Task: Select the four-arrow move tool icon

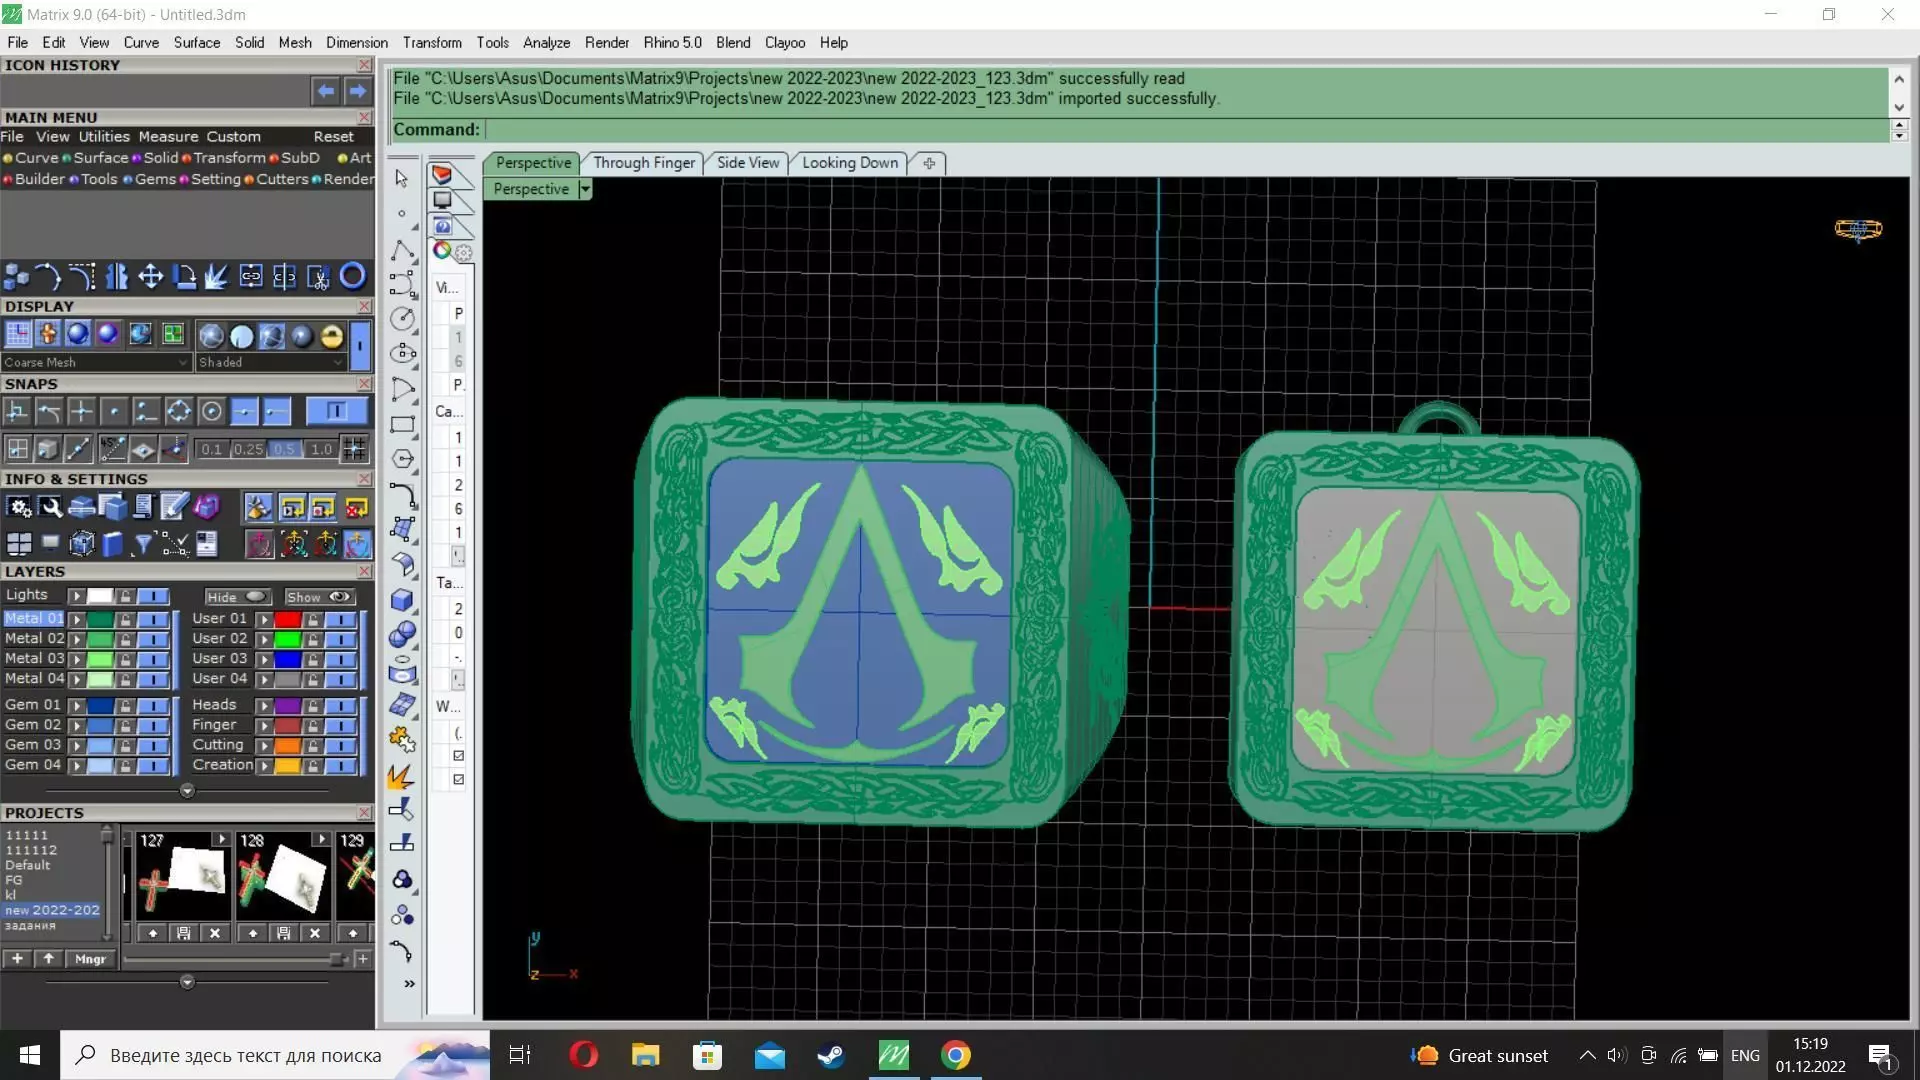Action: (150, 276)
